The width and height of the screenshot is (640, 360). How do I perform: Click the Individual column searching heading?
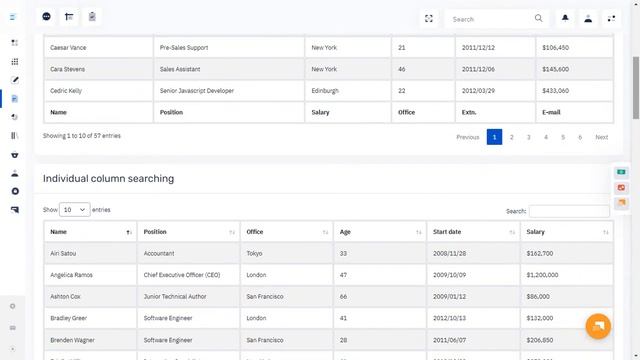click(109, 179)
